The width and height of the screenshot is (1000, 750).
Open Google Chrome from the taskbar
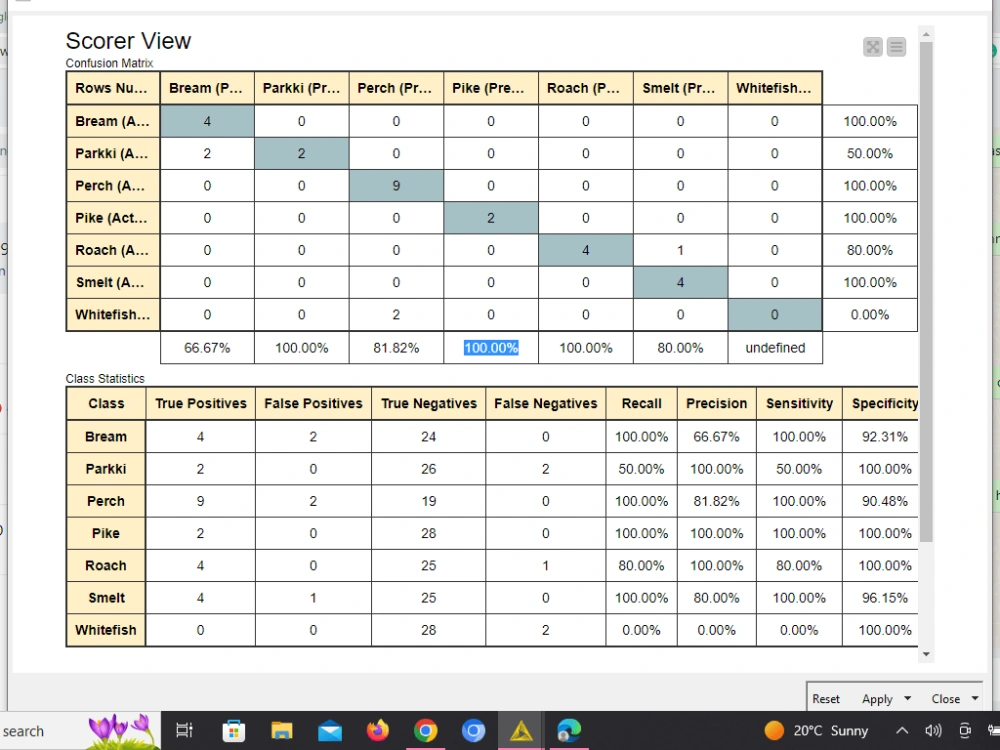tap(425, 730)
